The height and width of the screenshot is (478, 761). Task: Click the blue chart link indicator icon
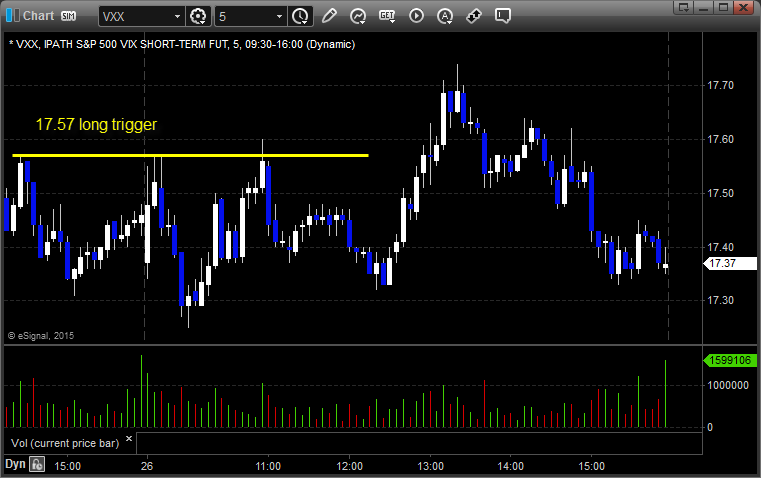pos(13,16)
